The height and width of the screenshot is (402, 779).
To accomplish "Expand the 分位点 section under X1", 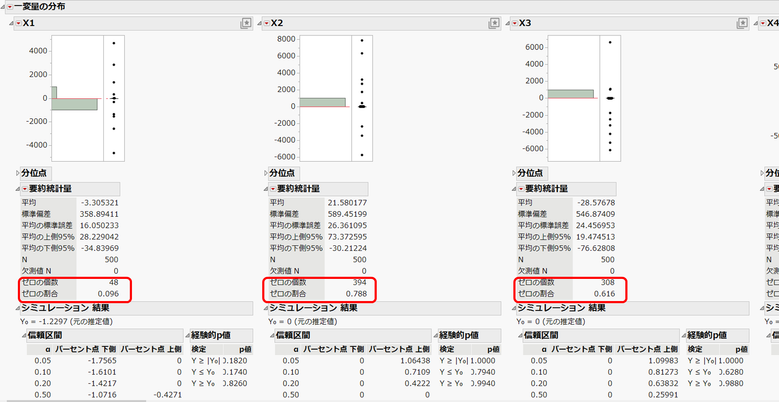I will pos(18,173).
